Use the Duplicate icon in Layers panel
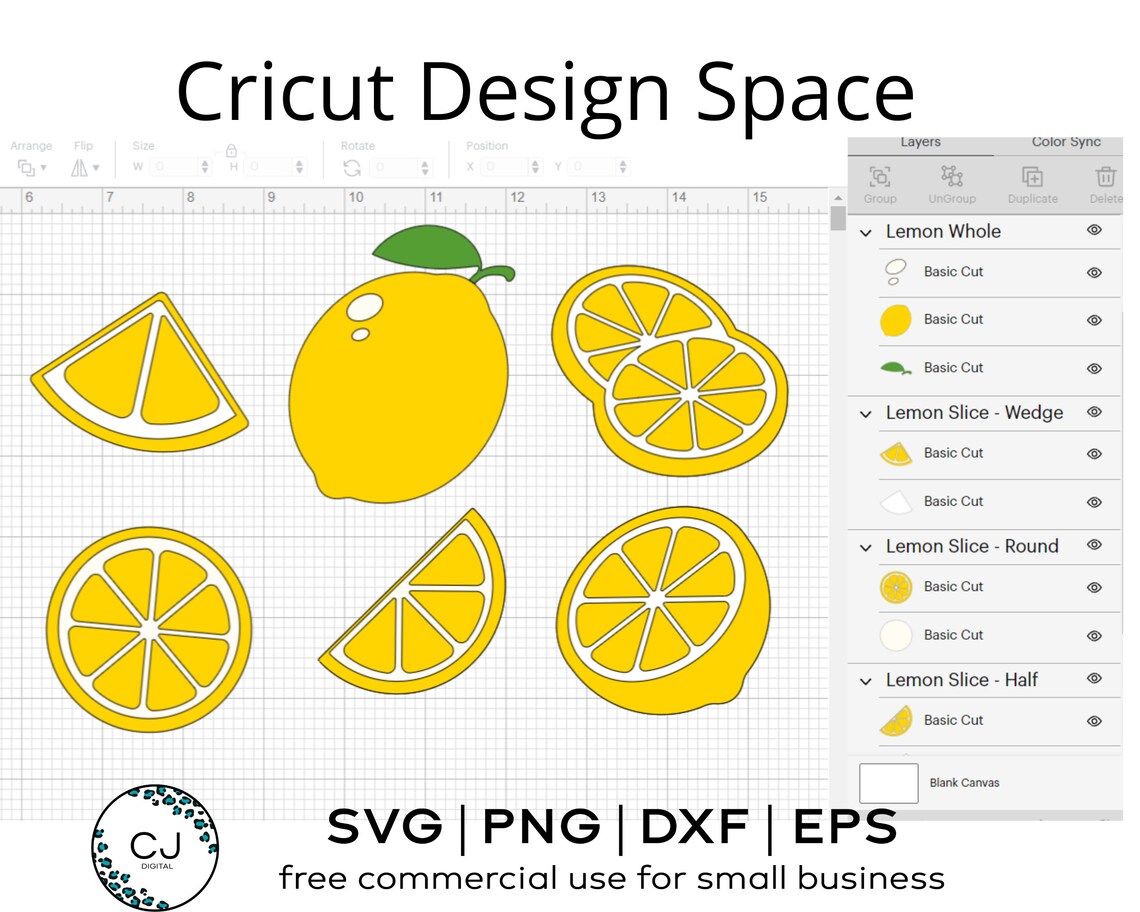 tap(1032, 176)
